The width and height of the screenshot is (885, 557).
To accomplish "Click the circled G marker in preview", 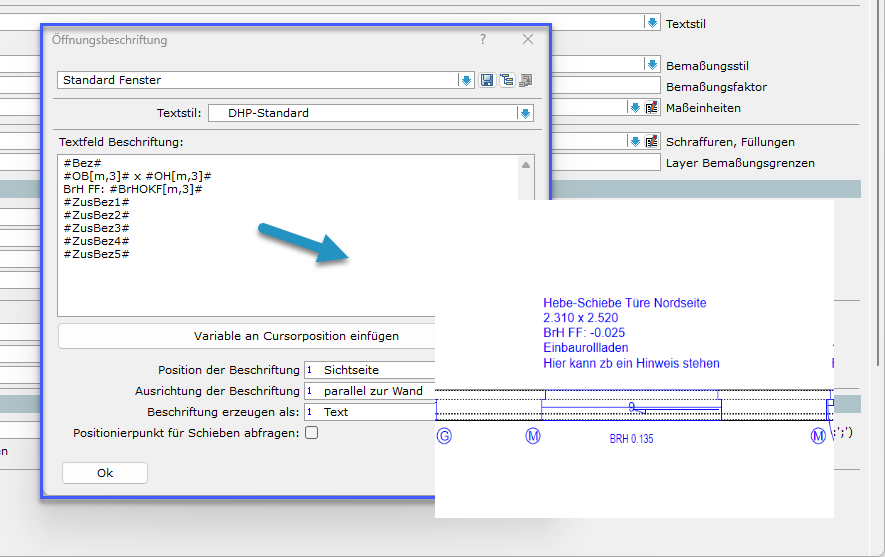I will pos(444,436).
